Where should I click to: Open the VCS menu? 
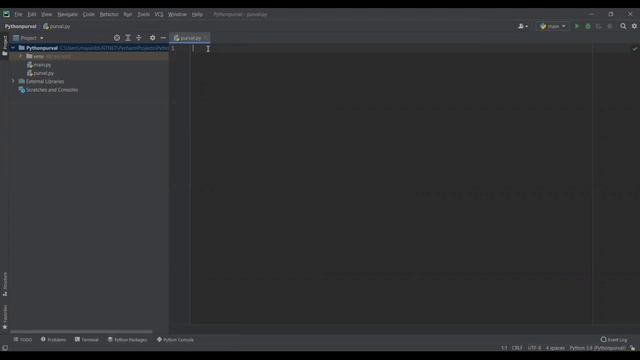[159, 14]
